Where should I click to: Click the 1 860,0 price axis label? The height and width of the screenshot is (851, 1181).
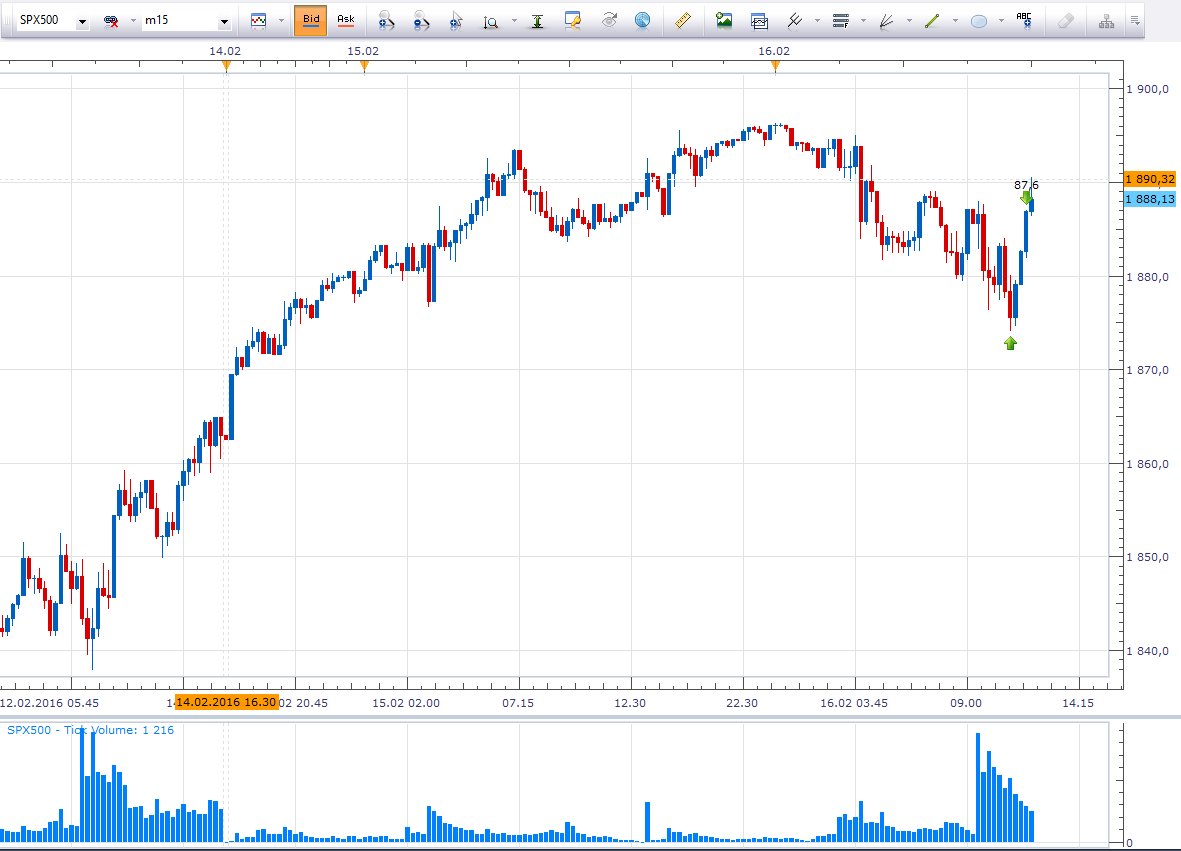(1148, 464)
